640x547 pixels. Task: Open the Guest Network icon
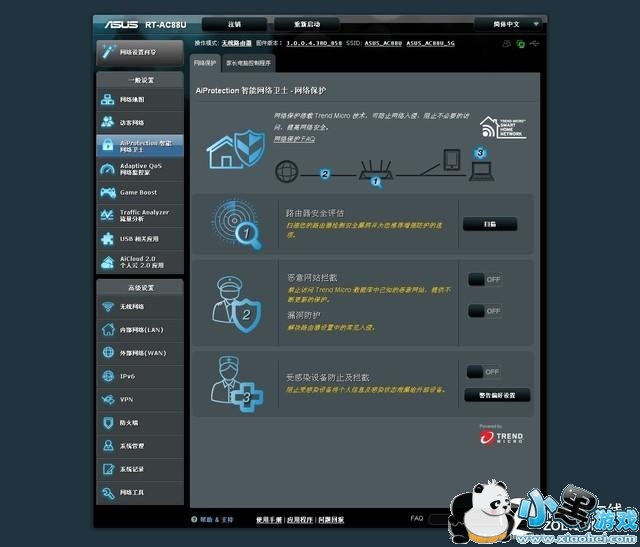tap(108, 122)
